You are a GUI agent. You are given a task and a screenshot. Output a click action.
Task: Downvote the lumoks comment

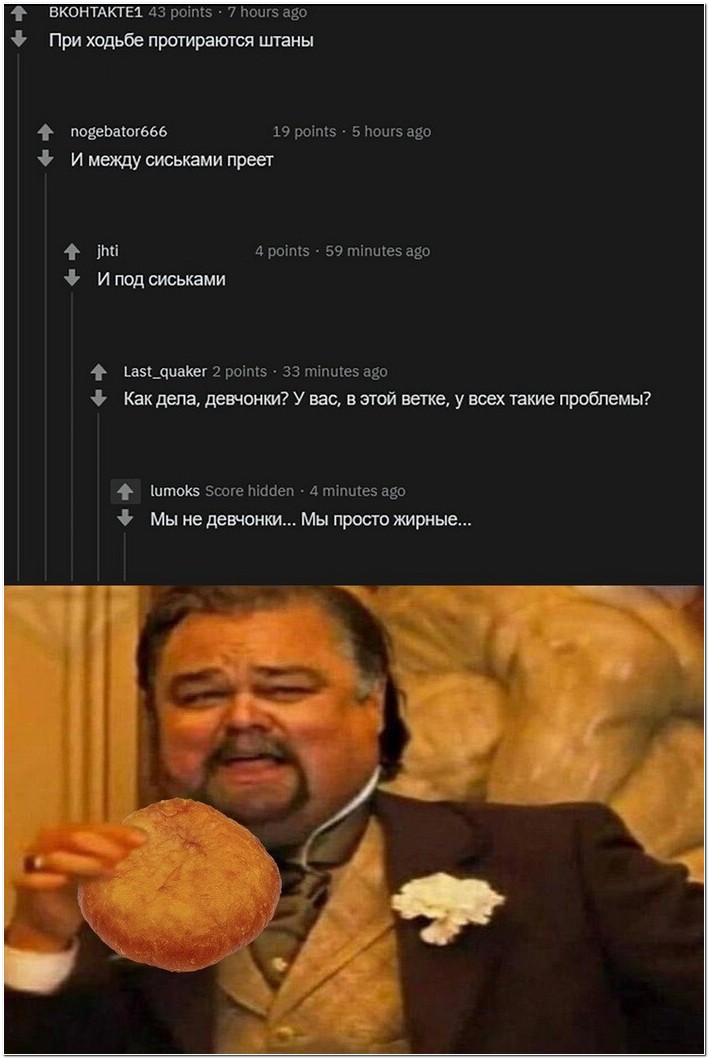click(x=125, y=518)
